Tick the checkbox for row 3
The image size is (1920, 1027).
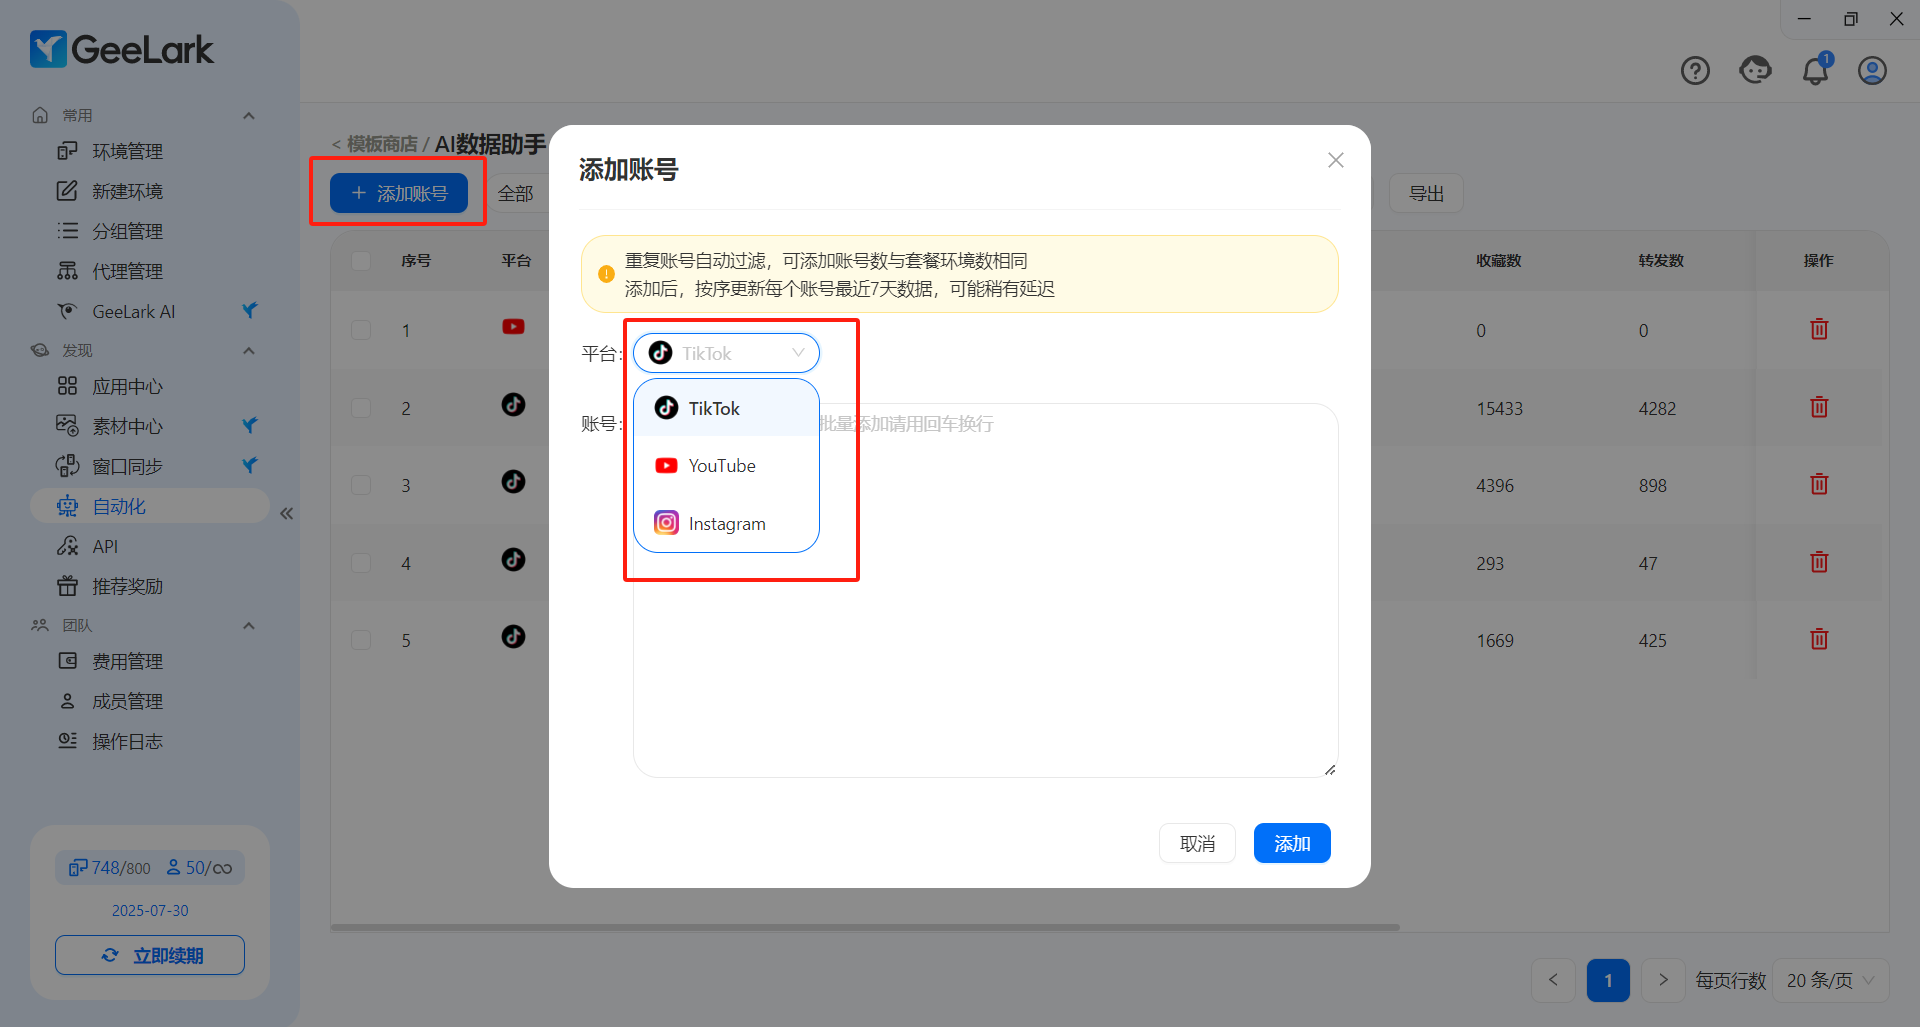click(x=361, y=485)
